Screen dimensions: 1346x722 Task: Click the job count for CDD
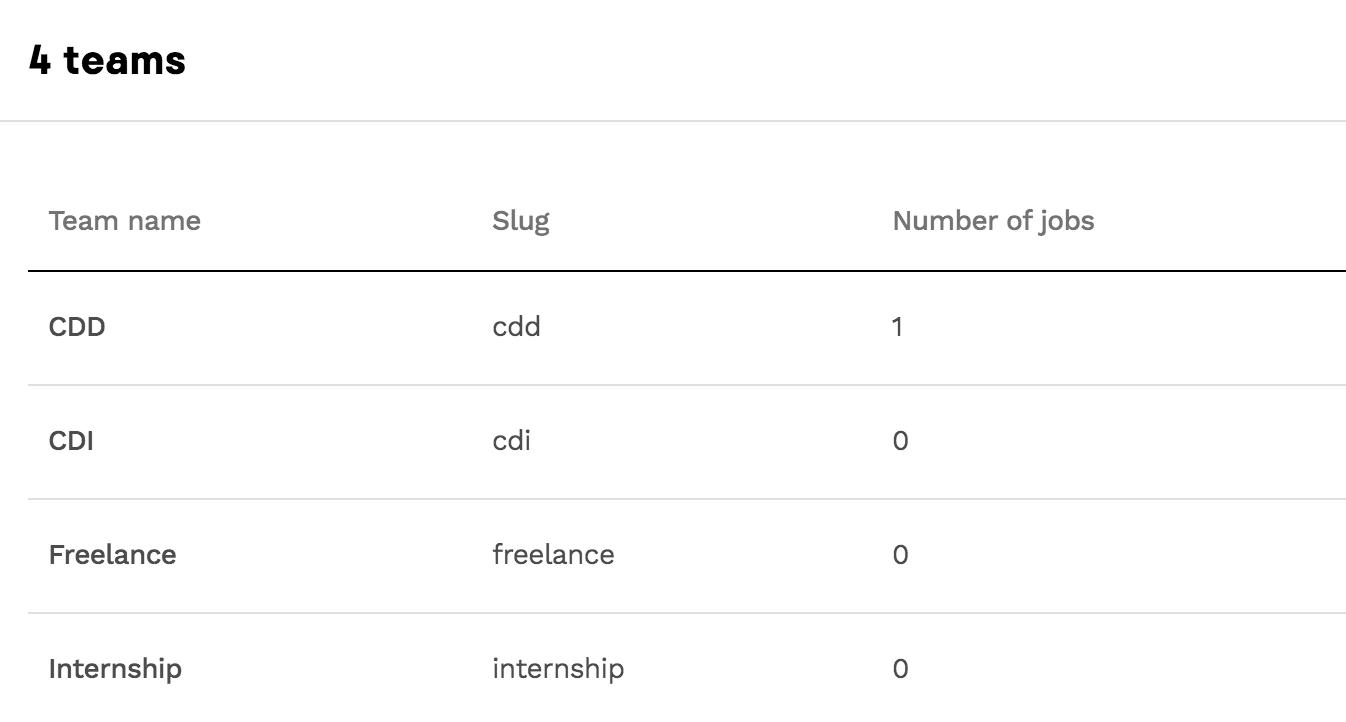point(897,327)
